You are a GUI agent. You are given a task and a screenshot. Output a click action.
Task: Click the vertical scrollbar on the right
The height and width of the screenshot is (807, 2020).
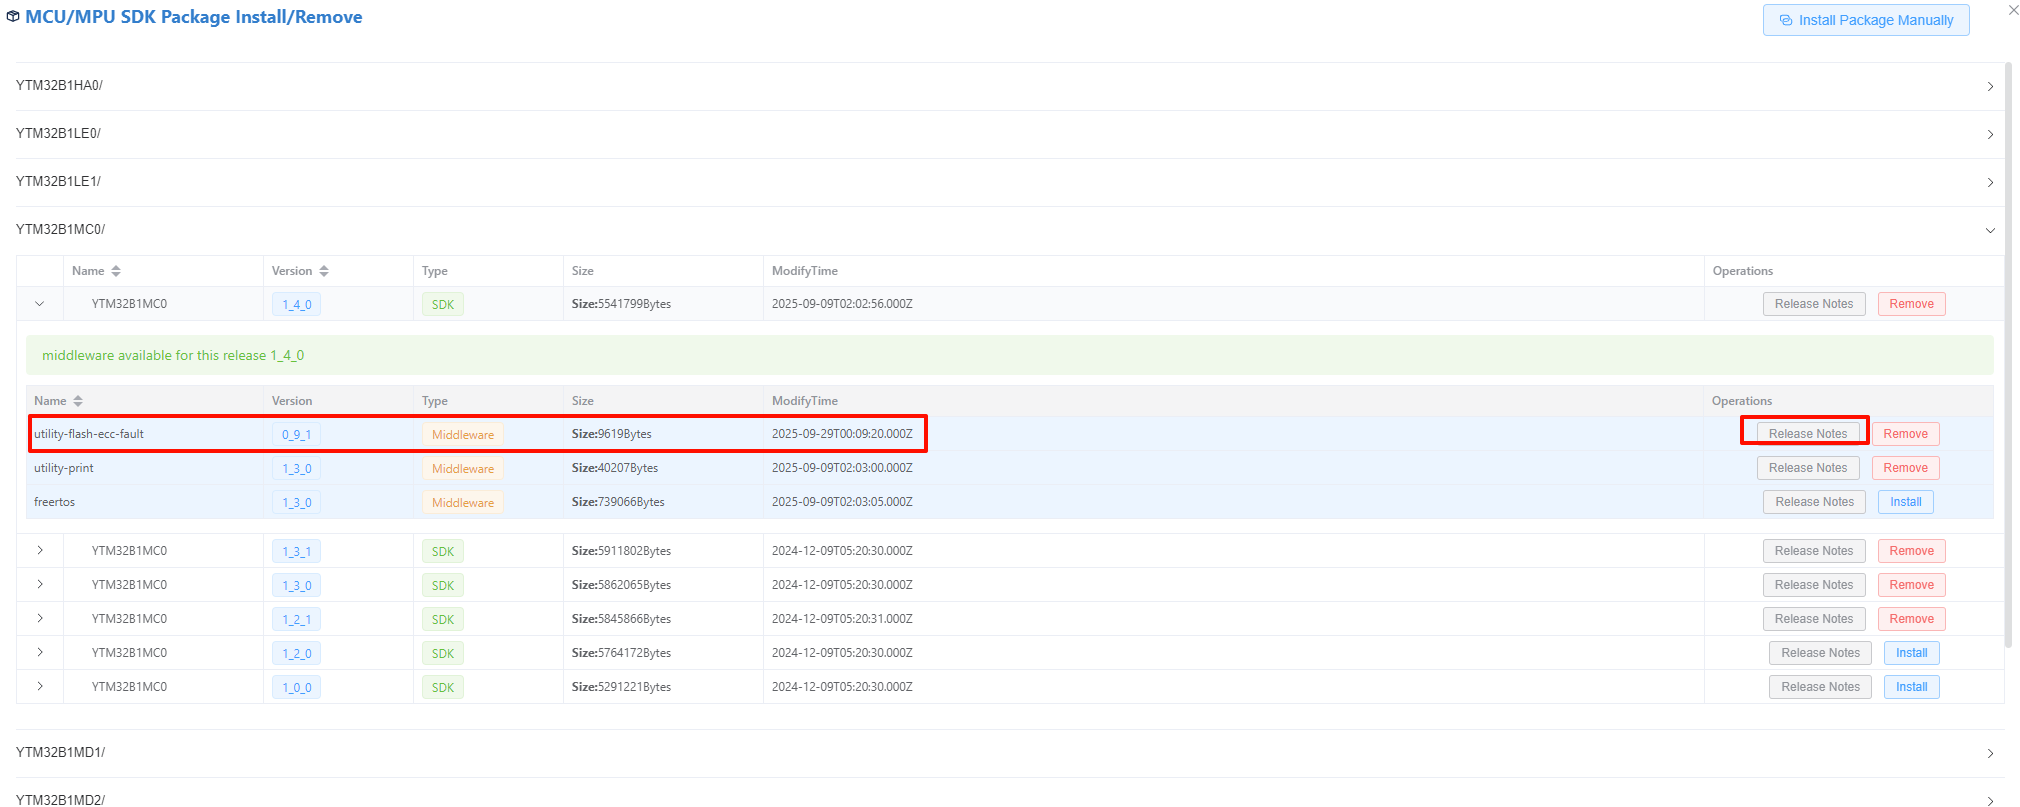click(2008, 350)
